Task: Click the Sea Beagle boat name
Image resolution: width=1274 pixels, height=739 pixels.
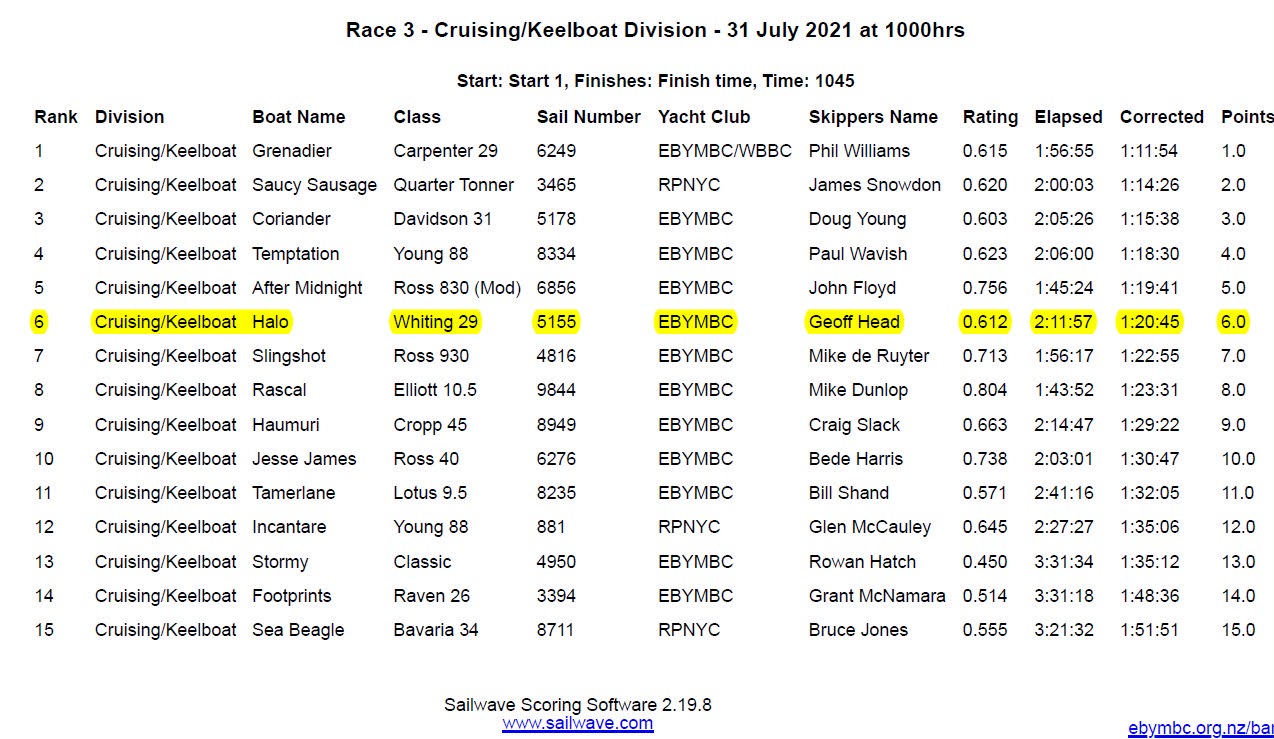Action: click(x=298, y=630)
